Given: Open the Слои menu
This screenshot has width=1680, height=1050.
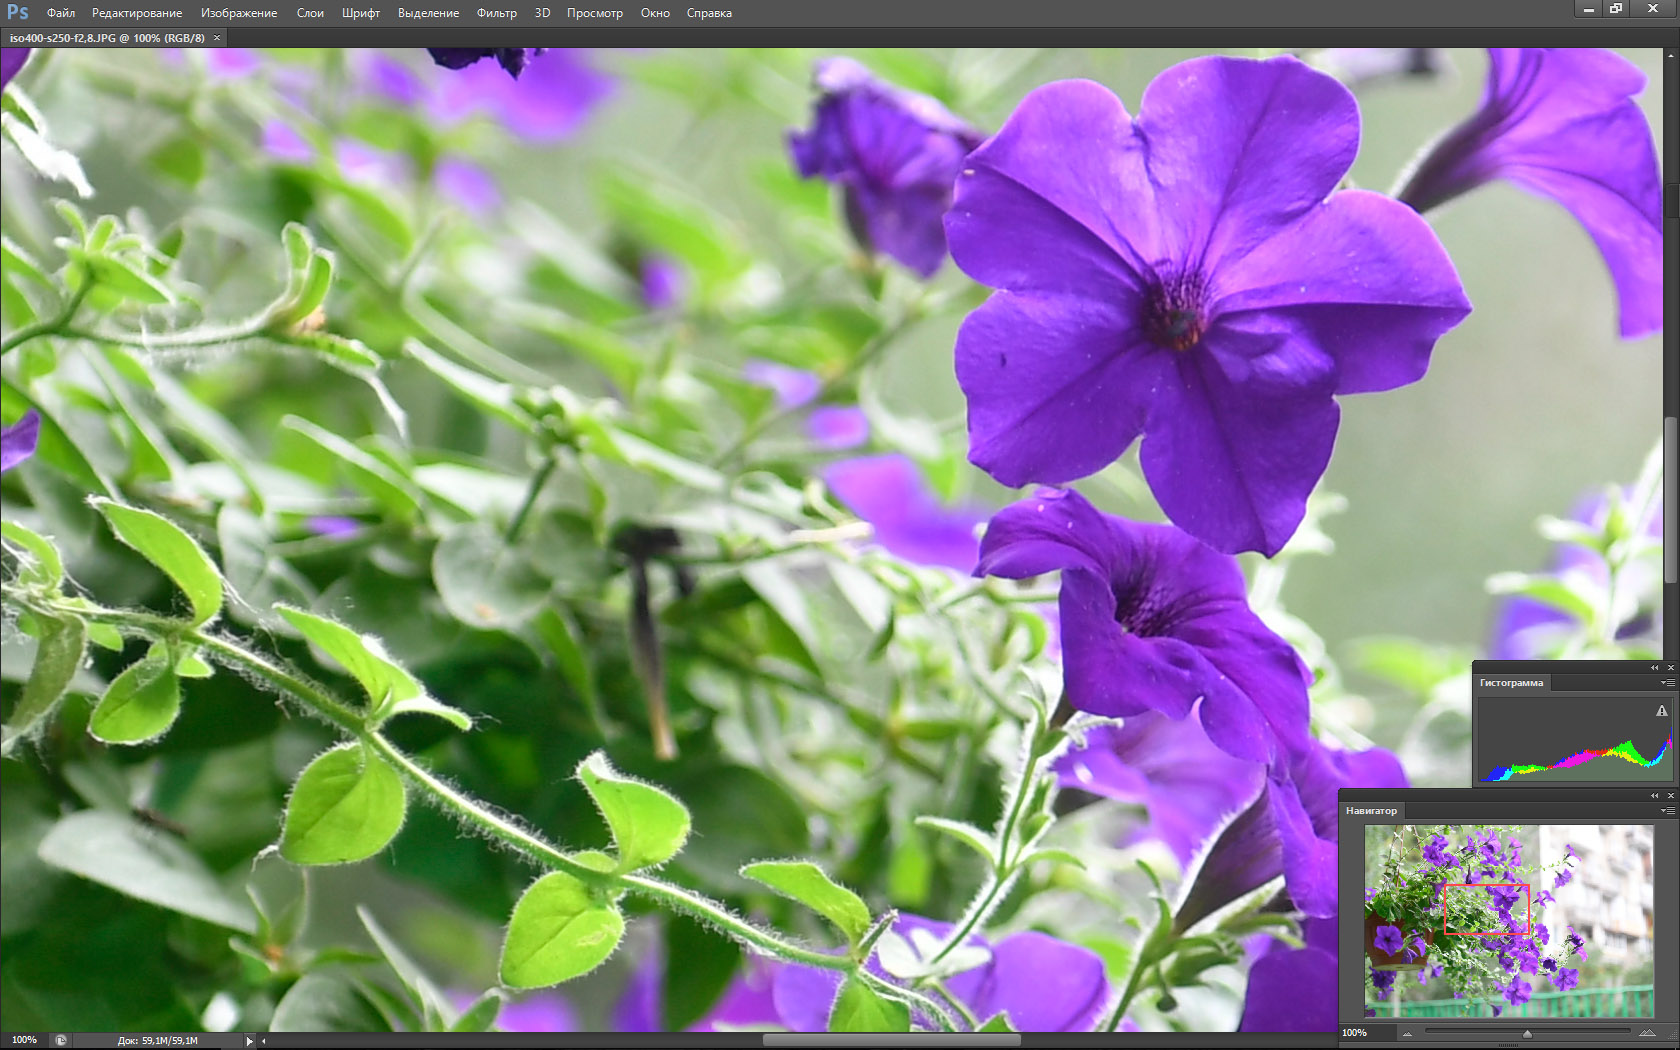Looking at the screenshot, I should (310, 13).
